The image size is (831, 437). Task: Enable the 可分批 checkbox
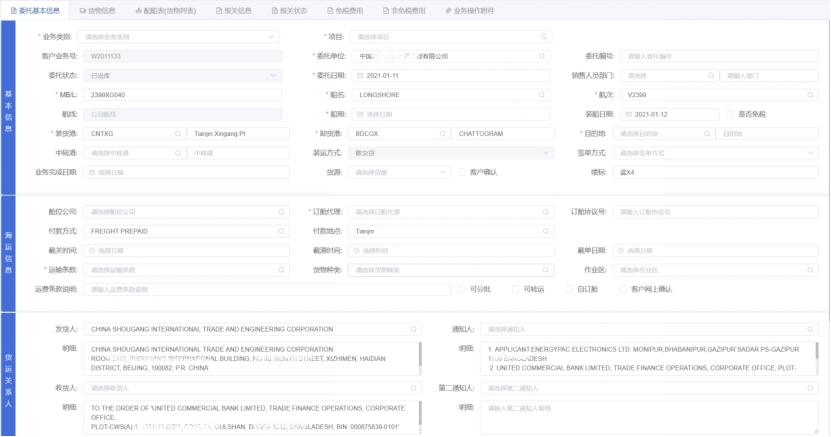461,289
